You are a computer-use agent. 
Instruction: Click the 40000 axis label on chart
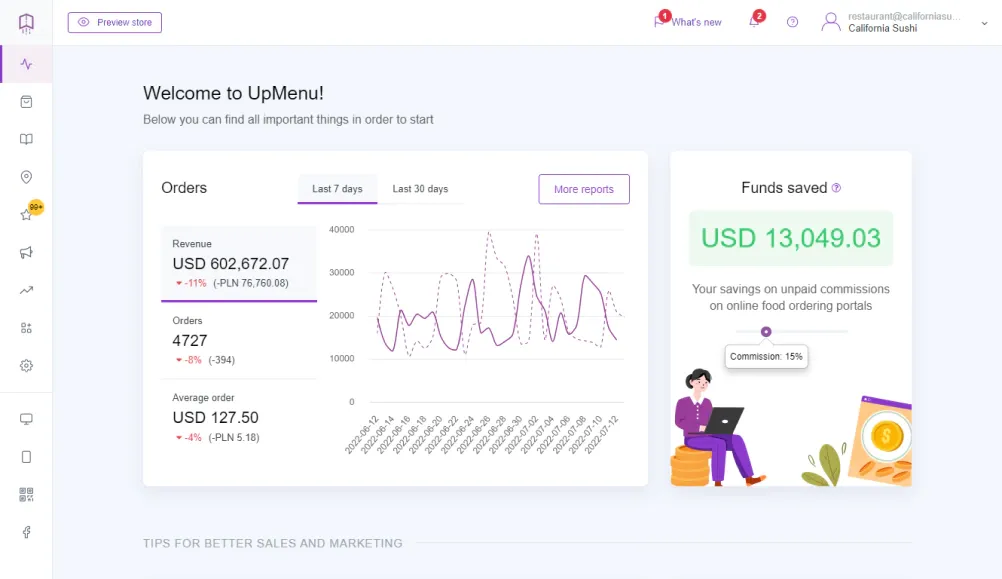[342, 229]
